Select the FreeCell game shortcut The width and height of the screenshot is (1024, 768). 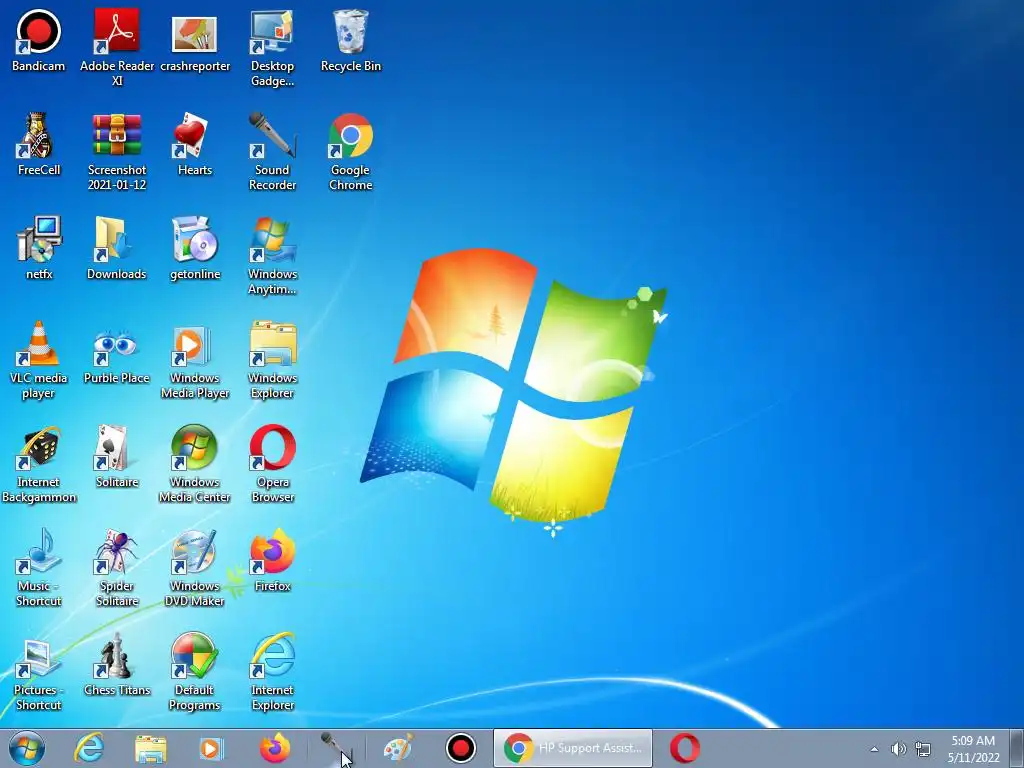pos(39,144)
